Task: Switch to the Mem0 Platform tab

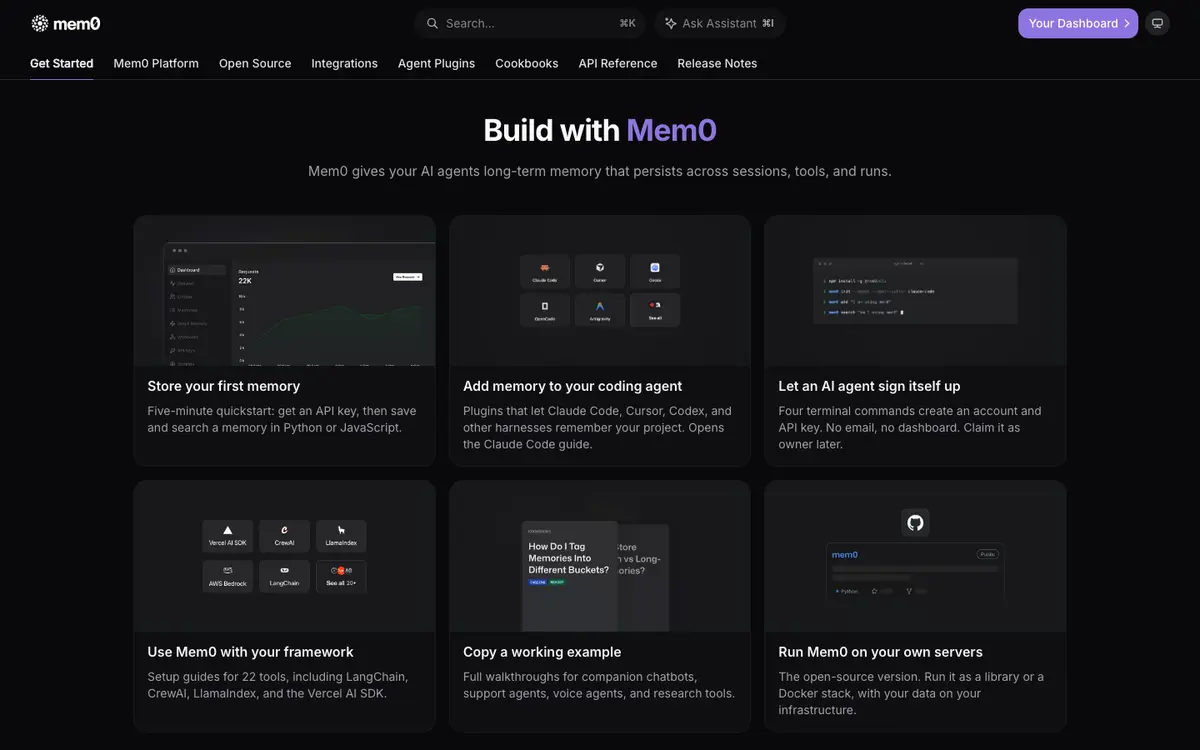Action: pos(156,63)
